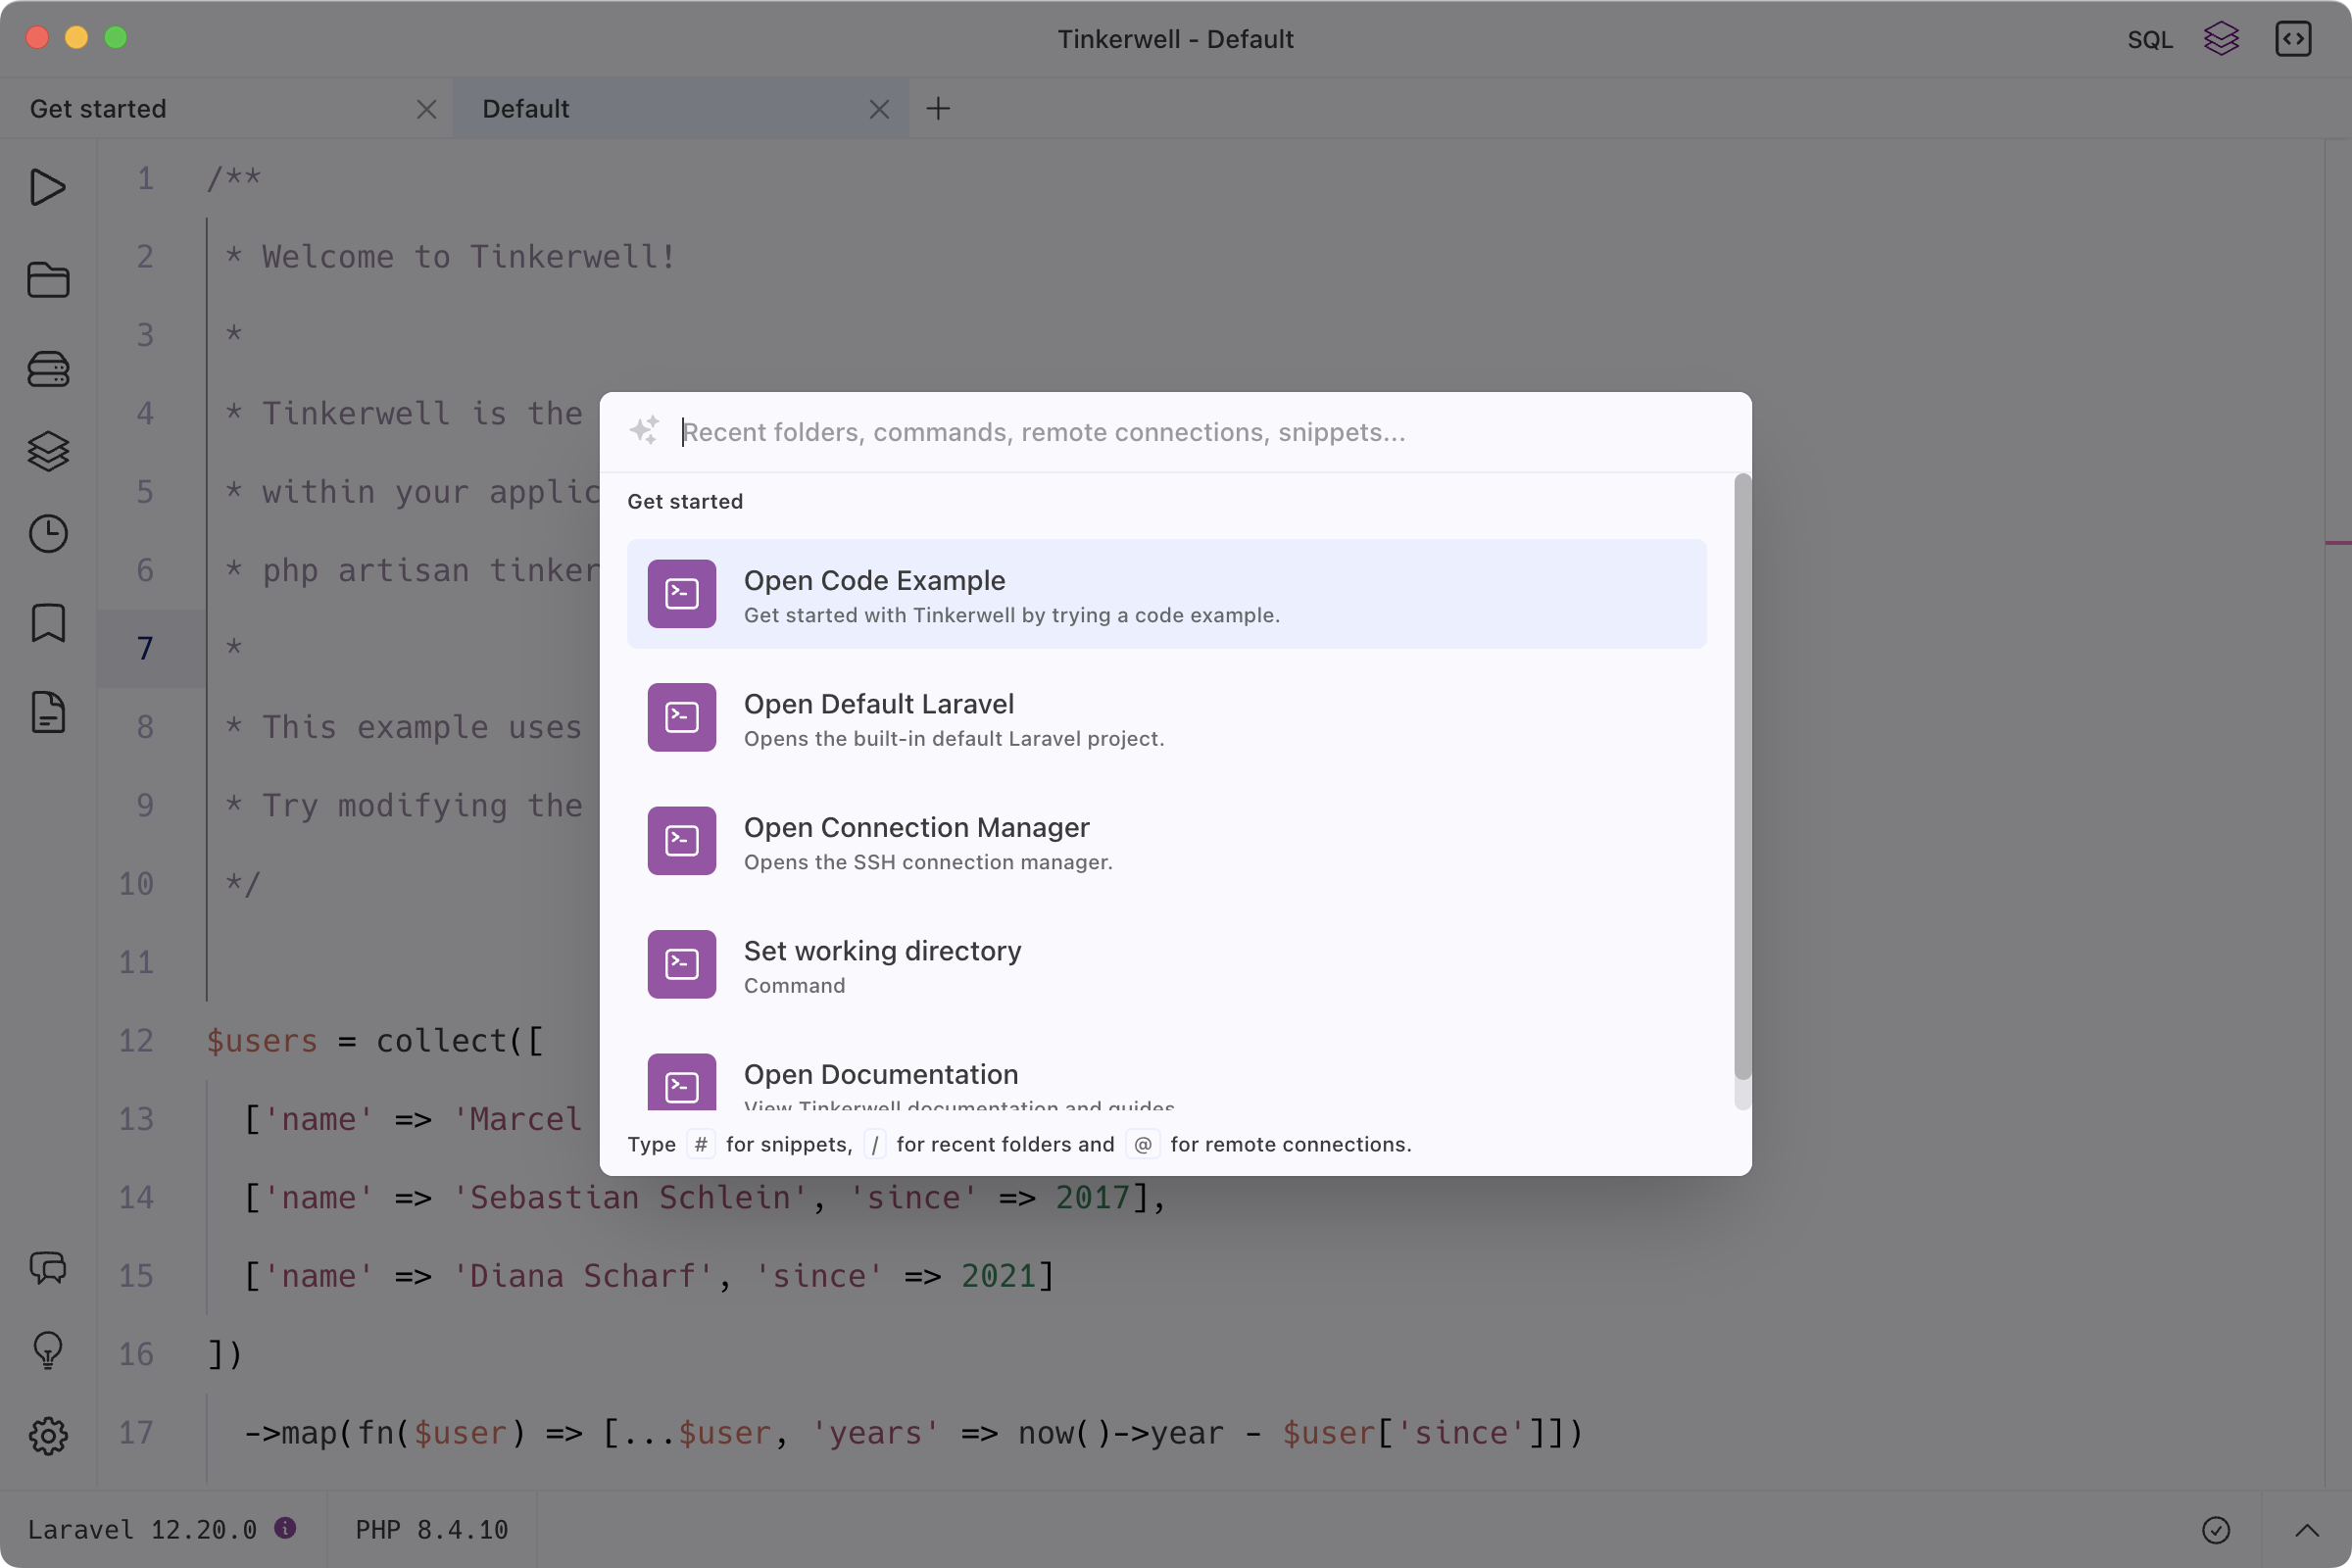
Task: Click the Open Connection Manager terminal icon
Action: 681,841
